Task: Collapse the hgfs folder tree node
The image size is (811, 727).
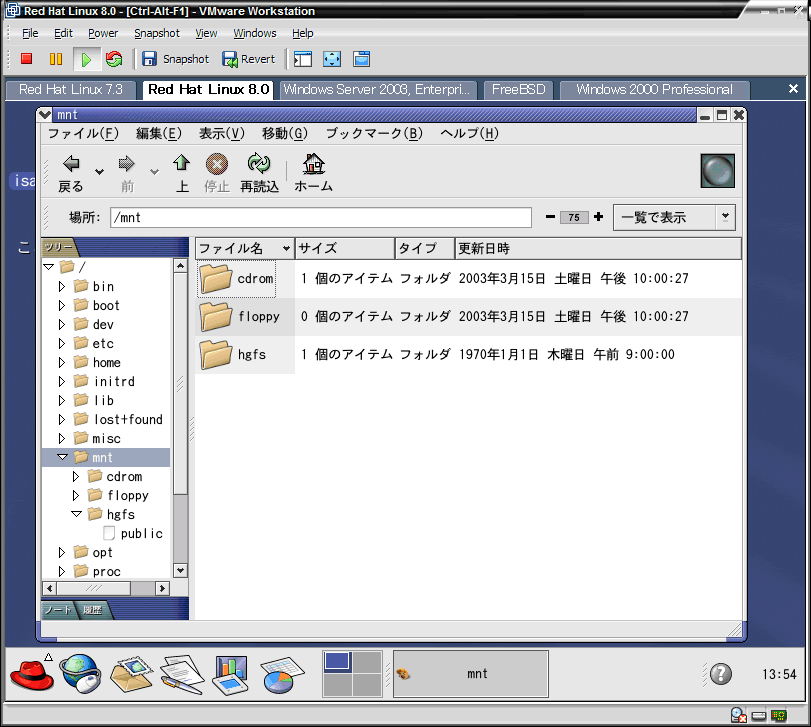Action: (x=77, y=514)
